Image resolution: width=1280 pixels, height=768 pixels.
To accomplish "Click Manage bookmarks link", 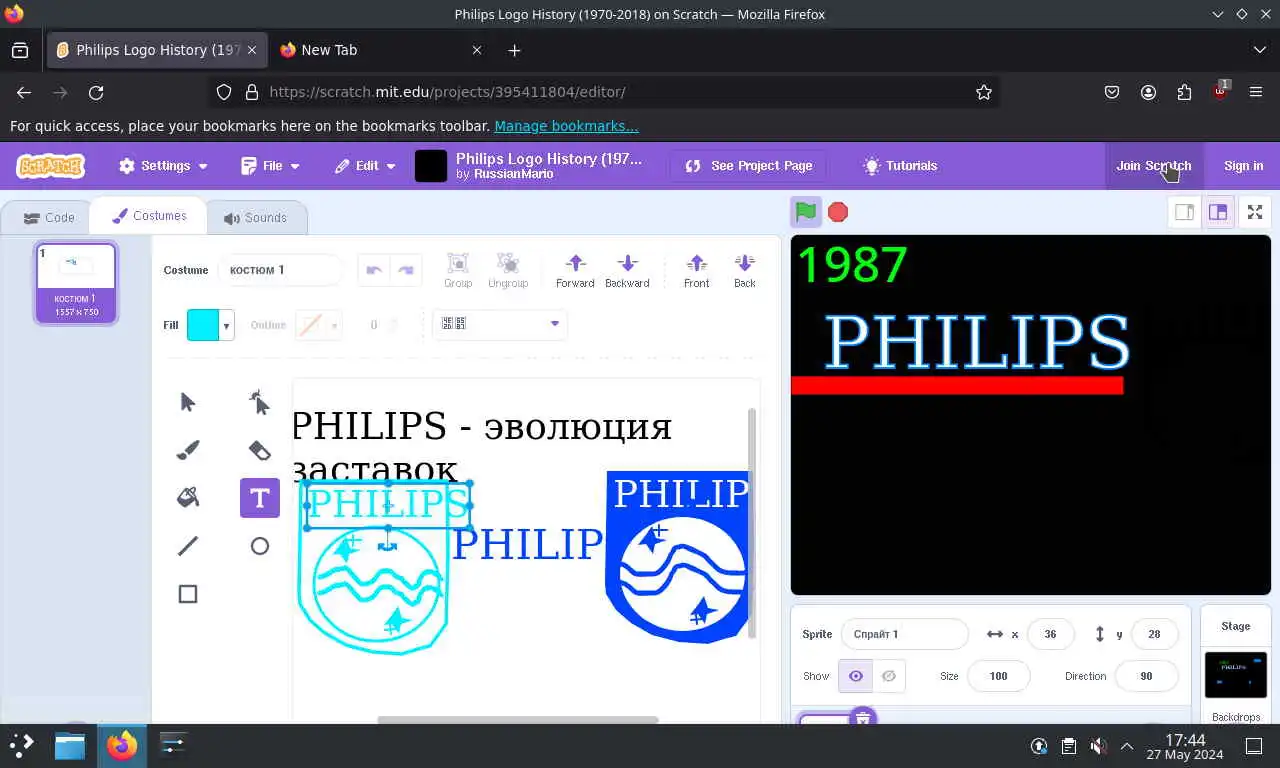I will [x=566, y=126].
